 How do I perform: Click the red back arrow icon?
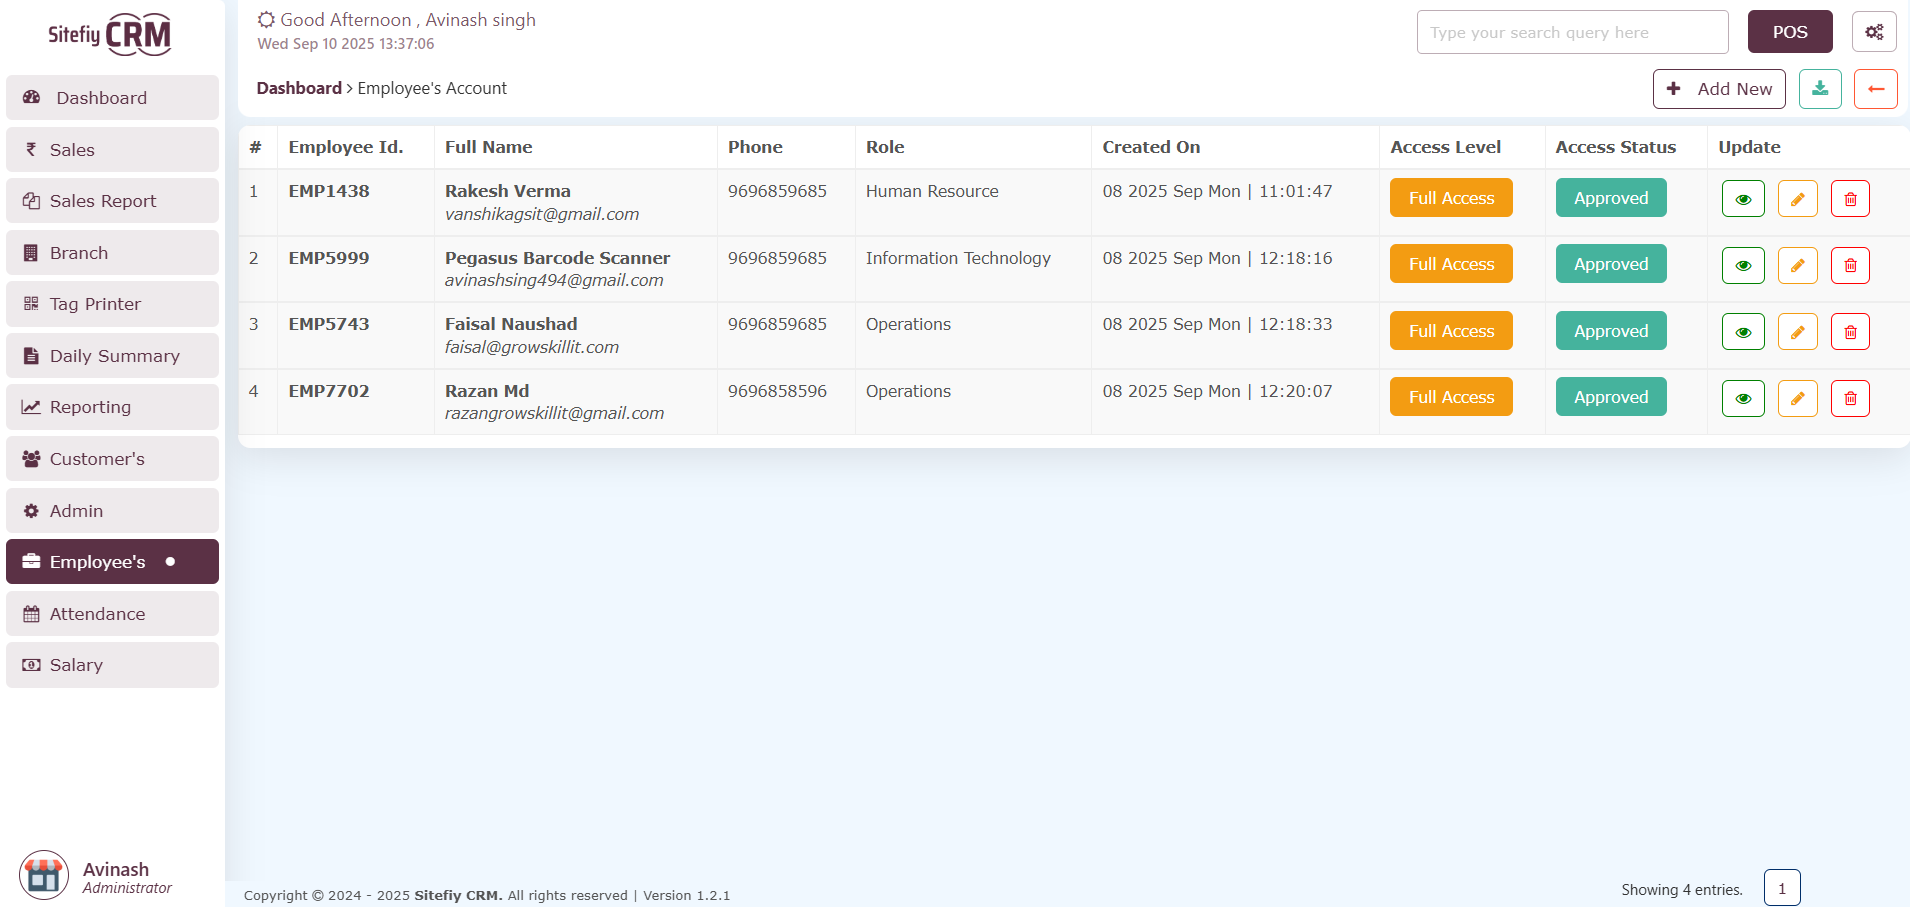click(1875, 89)
